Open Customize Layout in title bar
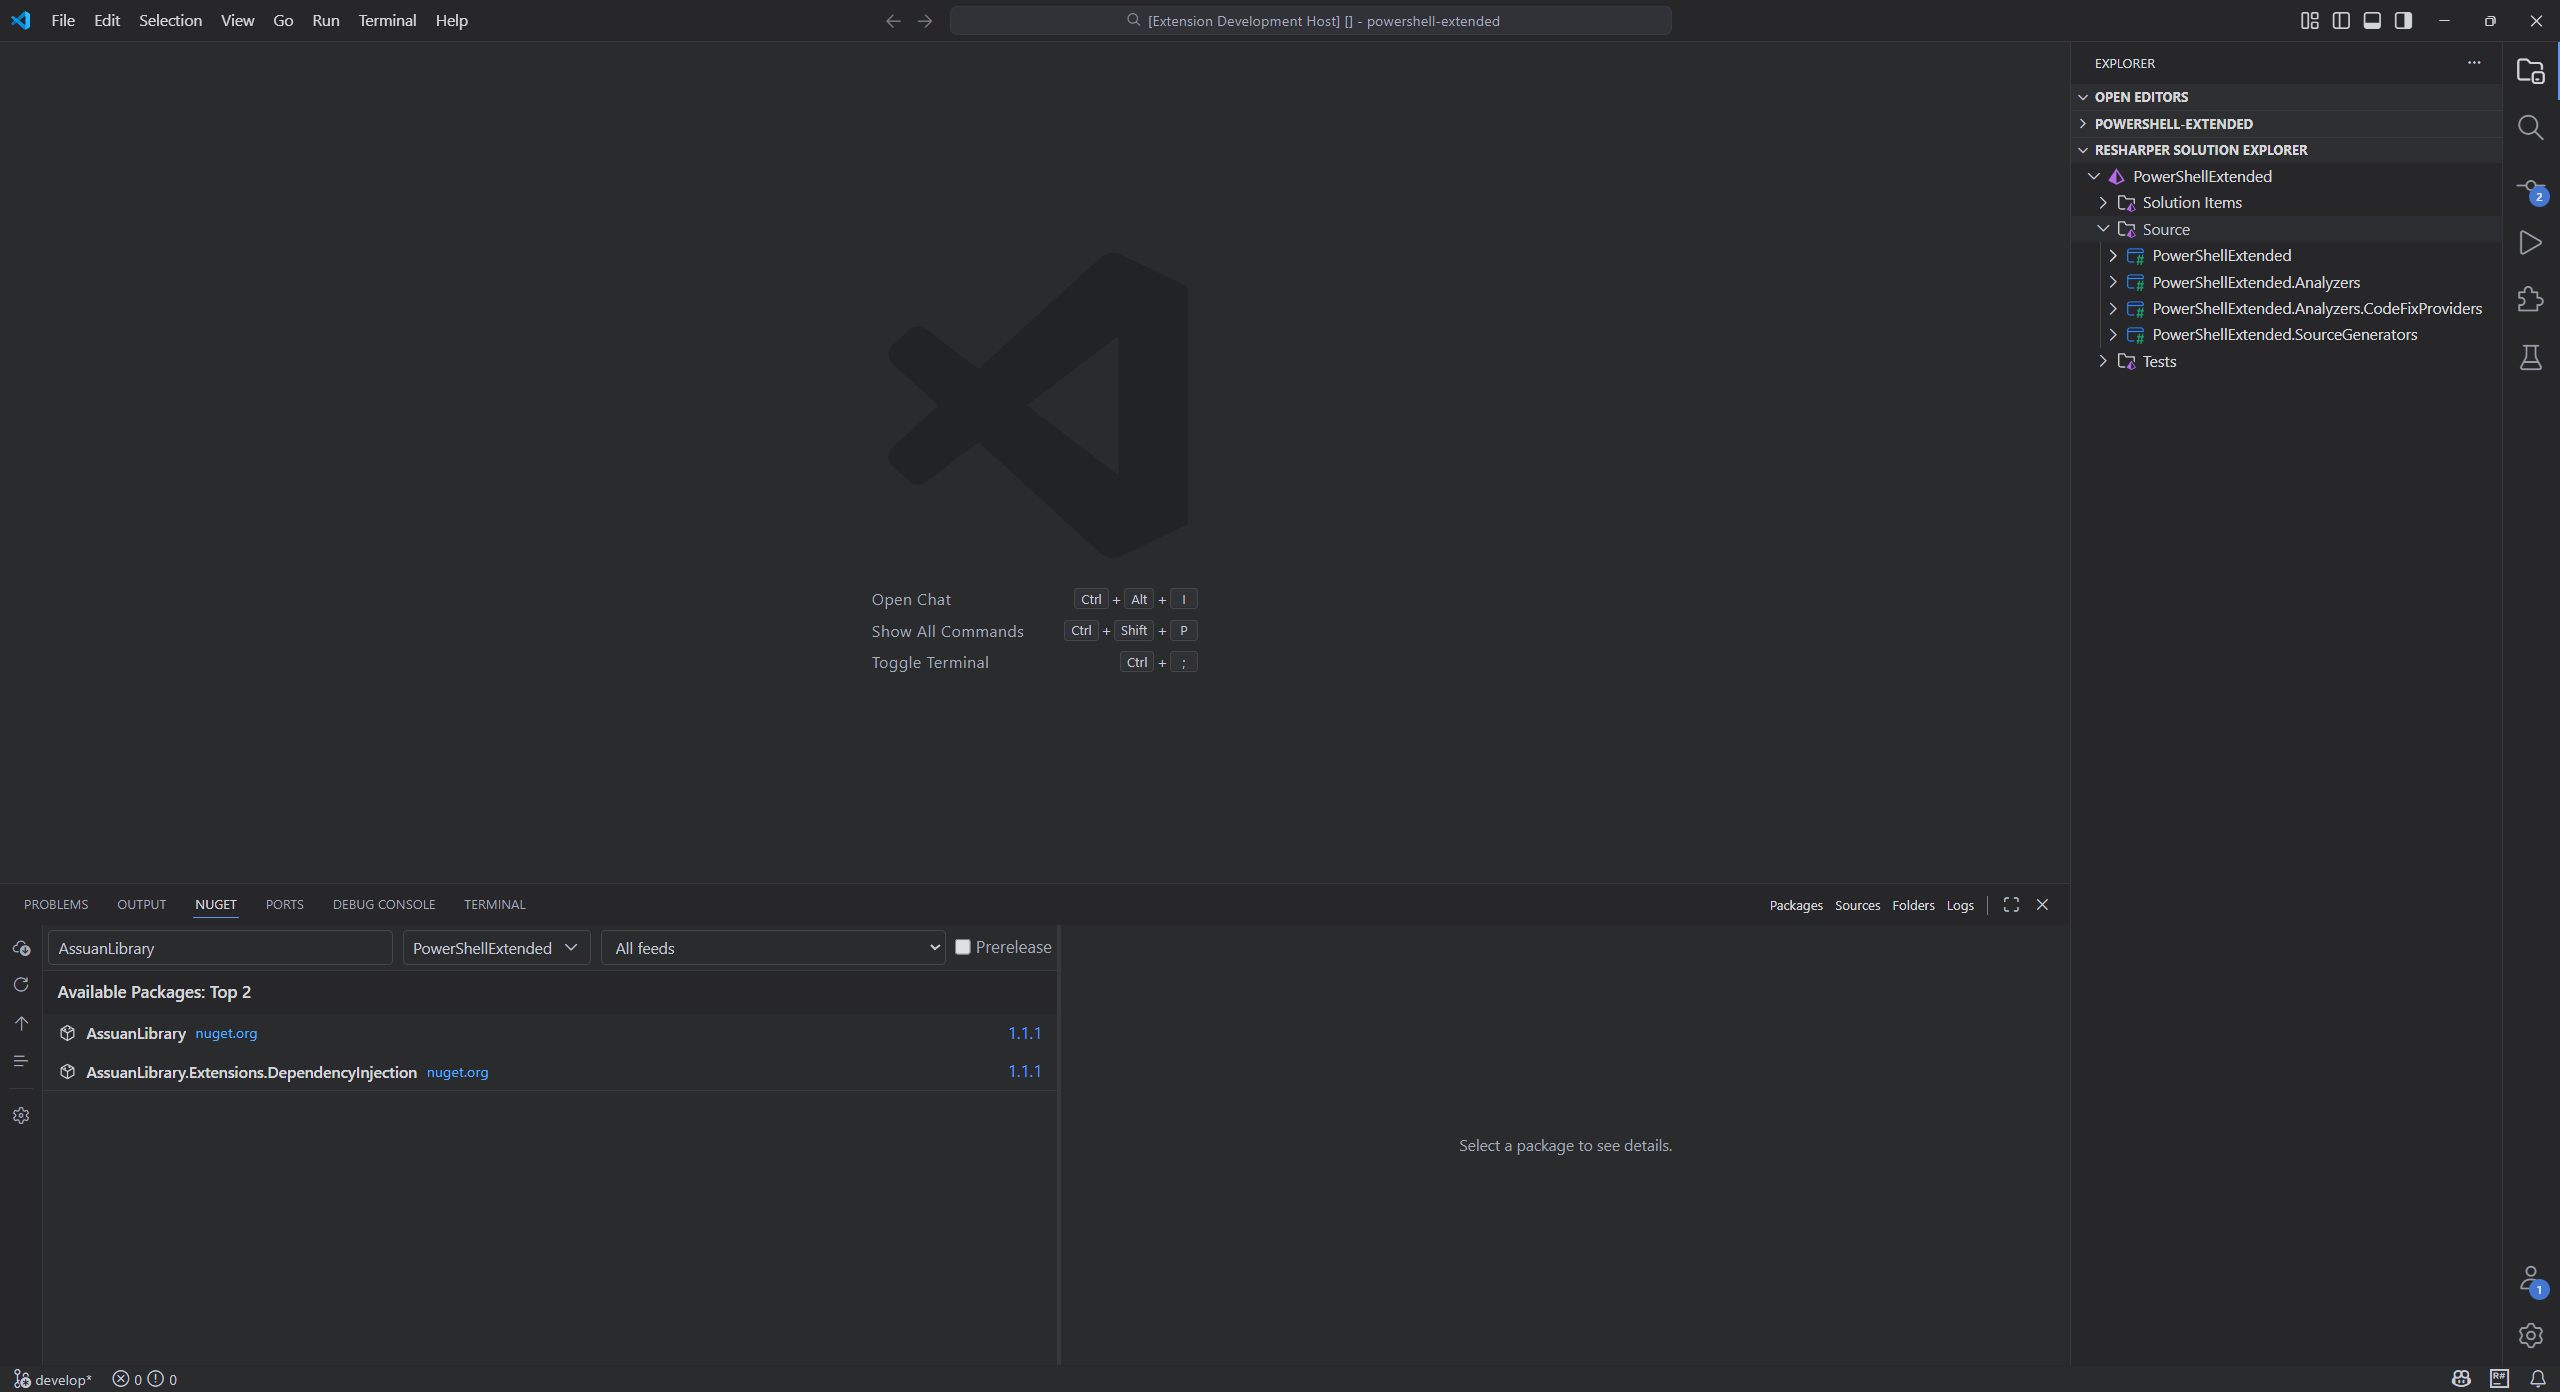2560x1392 pixels. [2309, 20]
